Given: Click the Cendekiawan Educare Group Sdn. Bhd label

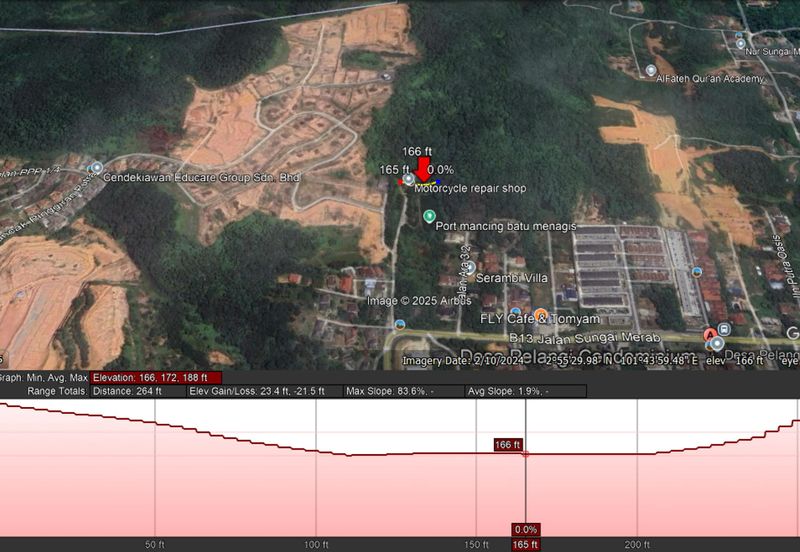Looking at the screenshot, I should pyautogui.click(x=201, y=178).
